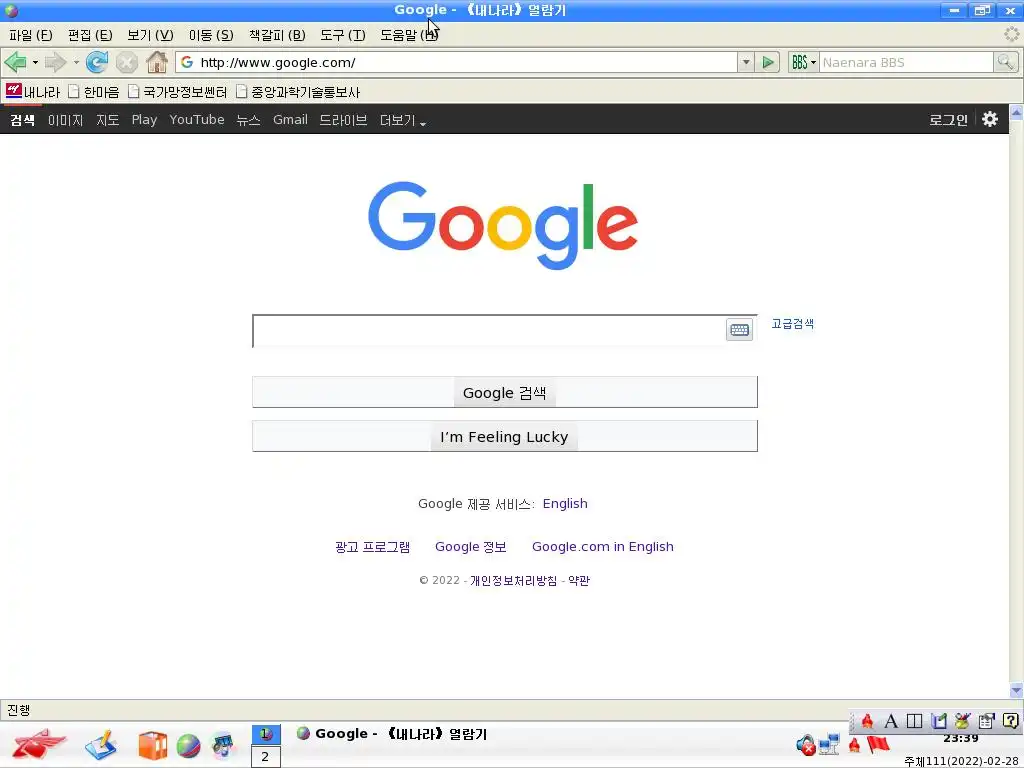Open the BBS search engine selector dropdown

point(804,63)
